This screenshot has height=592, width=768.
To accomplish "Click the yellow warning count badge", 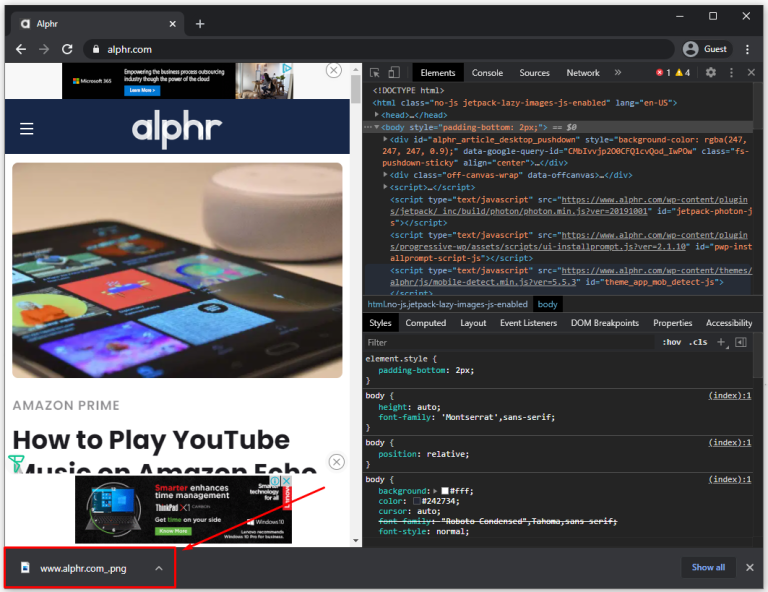I will [683, 72].
